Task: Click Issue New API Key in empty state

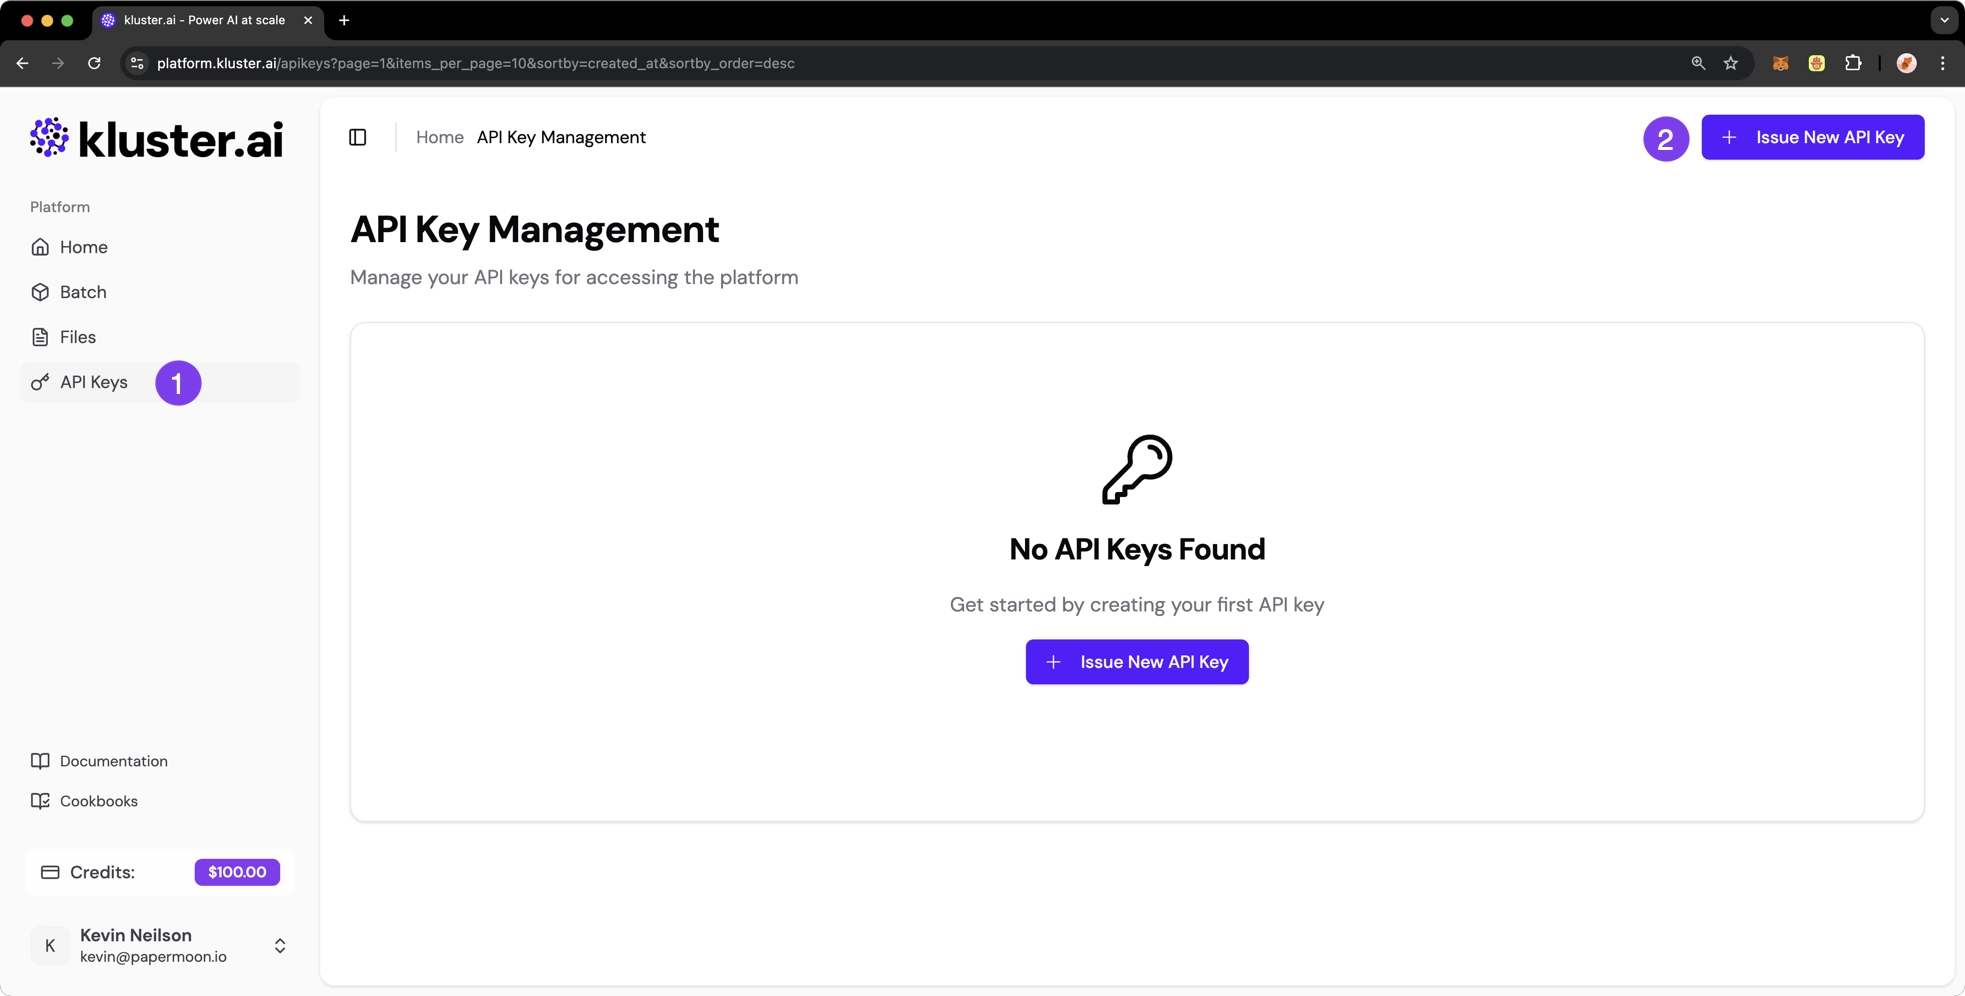Action: point(1137,662)
